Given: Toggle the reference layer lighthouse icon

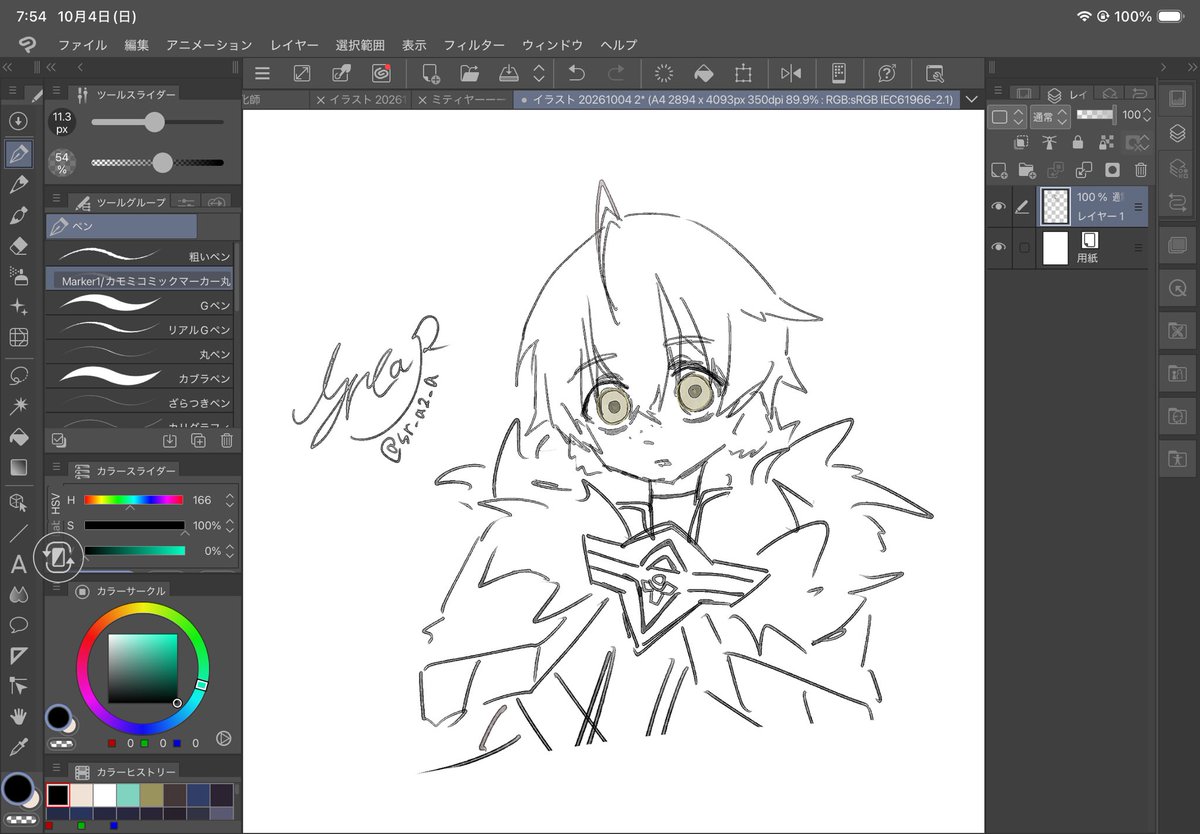Looking at the screenshot, I should (1050, 143).
